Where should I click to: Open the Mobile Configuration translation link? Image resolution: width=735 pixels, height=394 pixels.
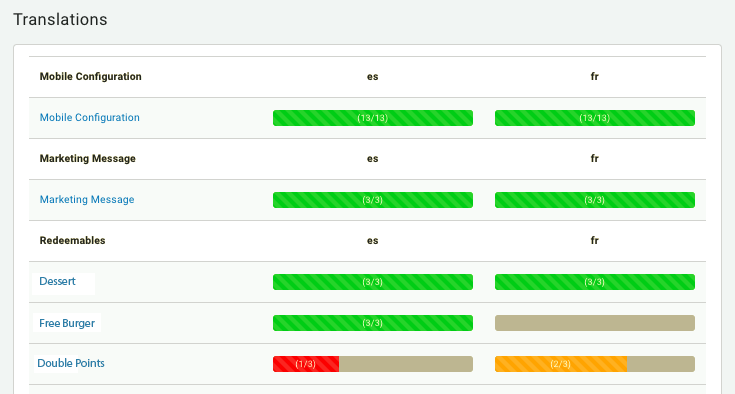coord(90,118)
